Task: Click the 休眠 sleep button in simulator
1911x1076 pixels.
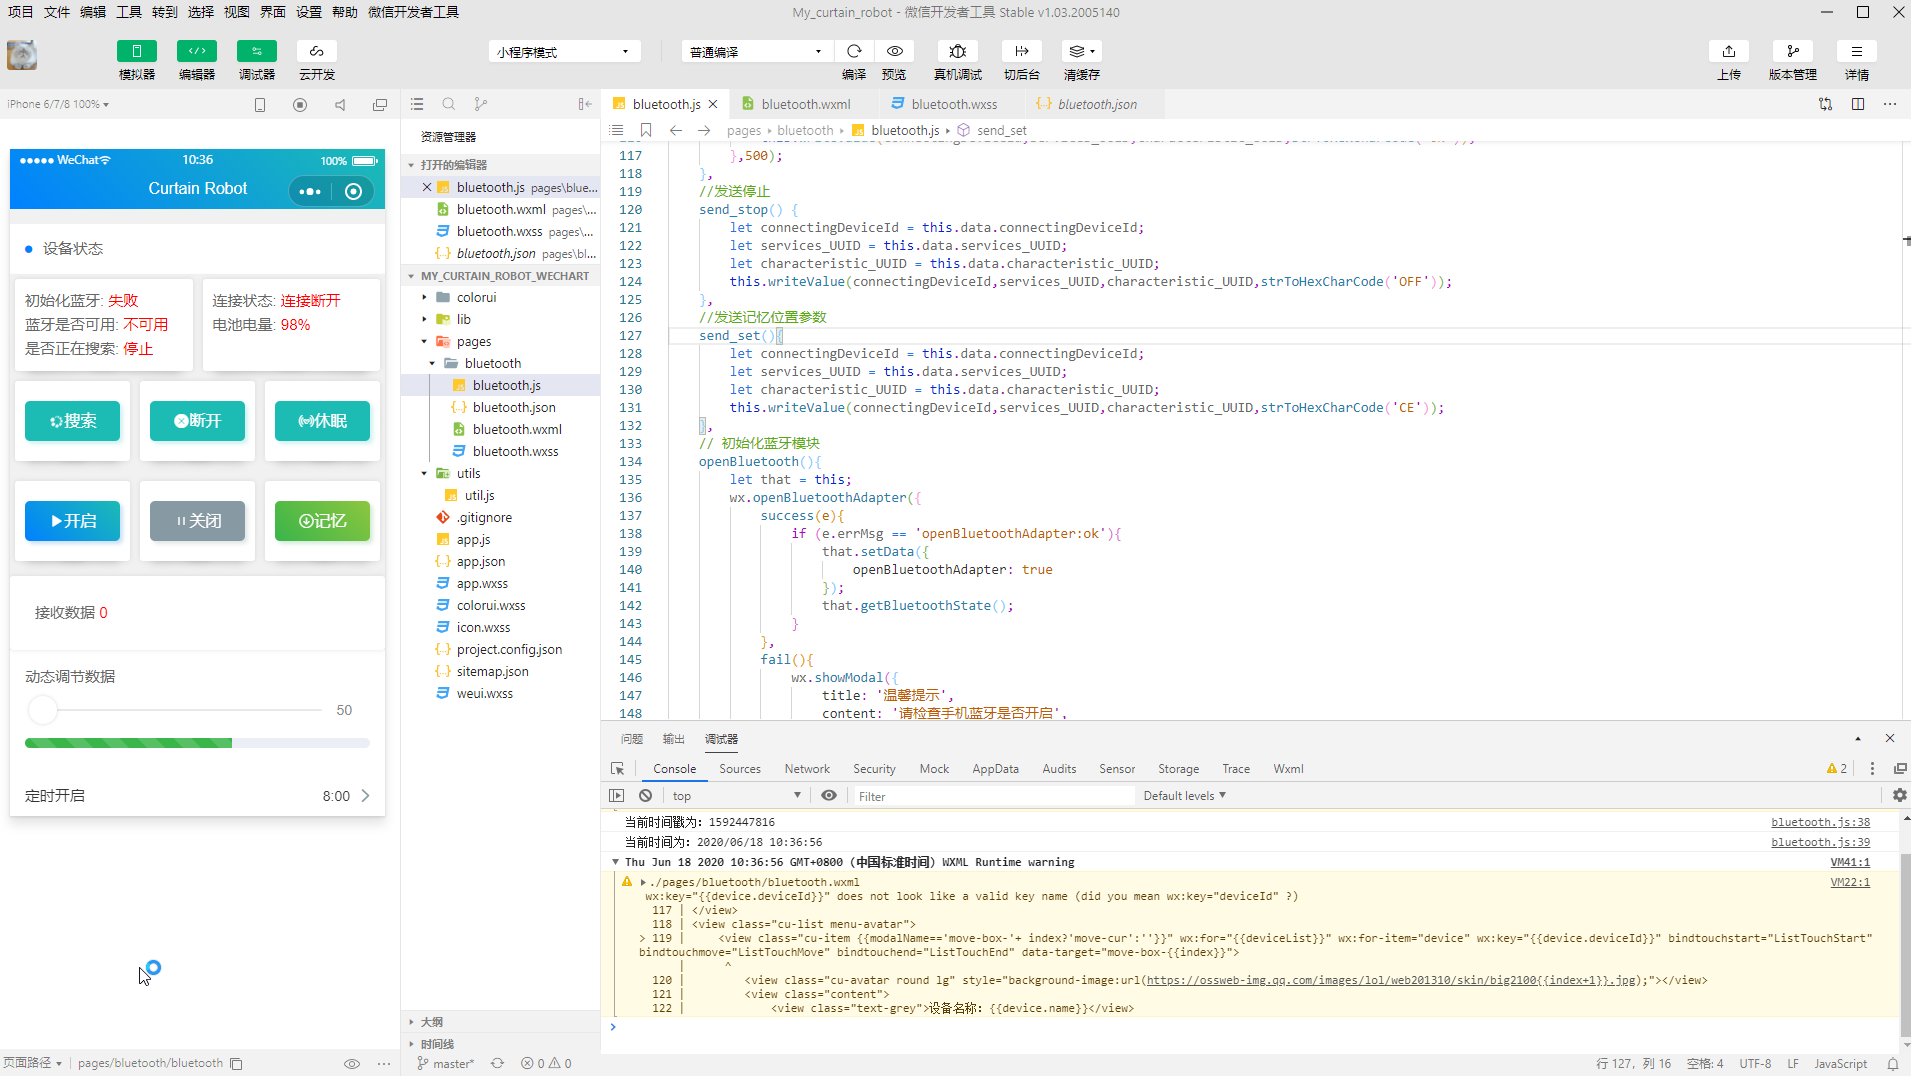Action: pos(322,421)
